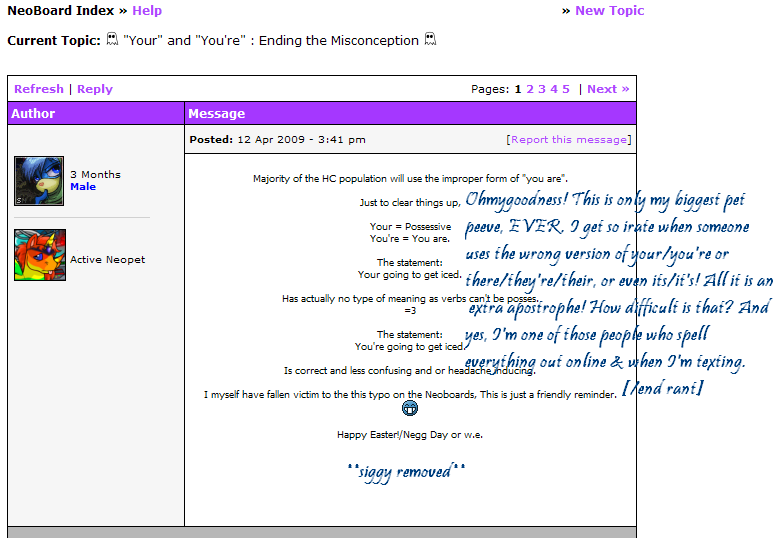The image size is (776, 538).
Task: Refresh the message board thread
Action: pos(39,89)
